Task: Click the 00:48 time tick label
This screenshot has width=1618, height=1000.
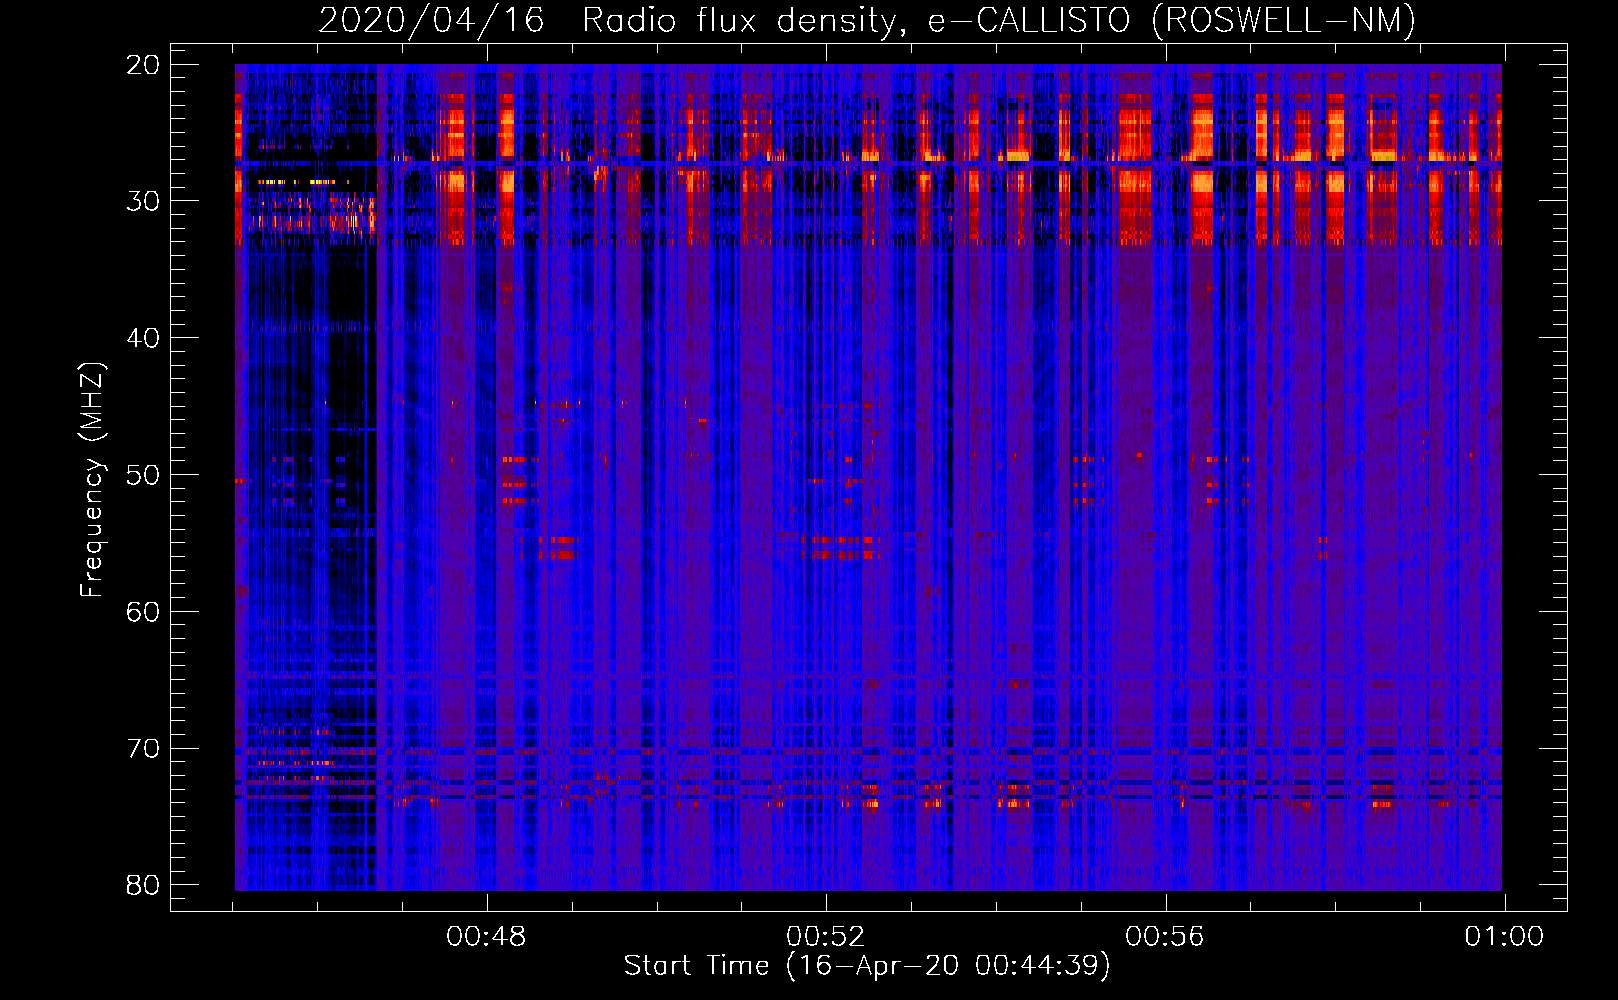Action: pos(486,937)
